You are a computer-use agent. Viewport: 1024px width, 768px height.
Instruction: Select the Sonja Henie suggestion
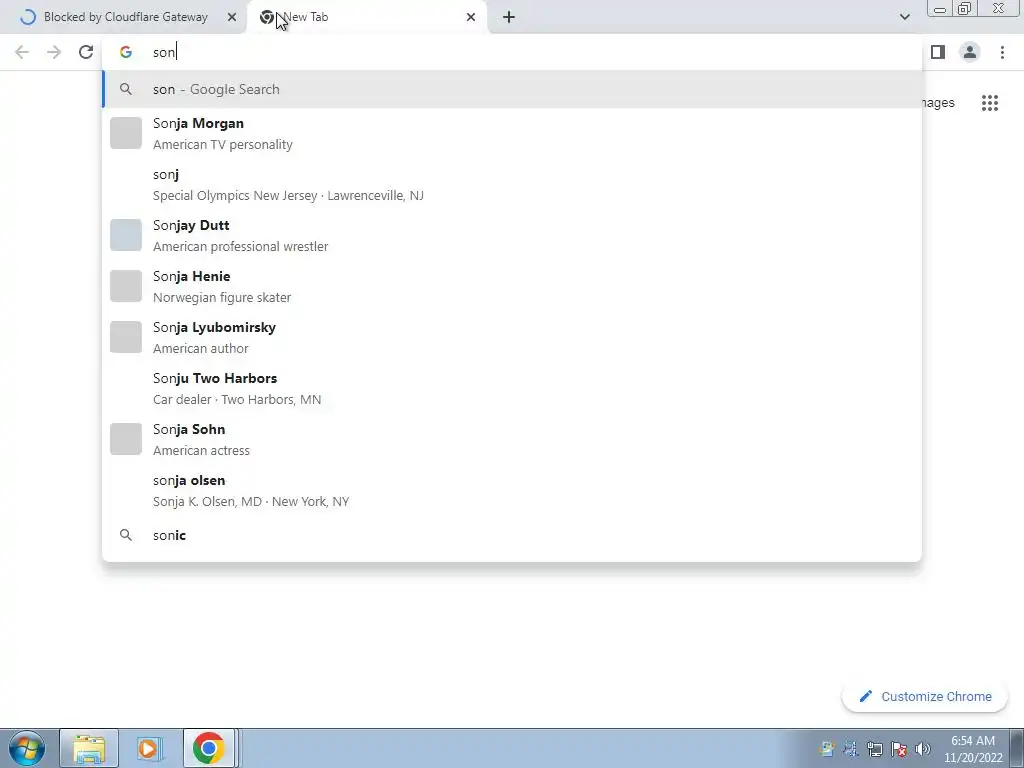[x=512, y=286]
